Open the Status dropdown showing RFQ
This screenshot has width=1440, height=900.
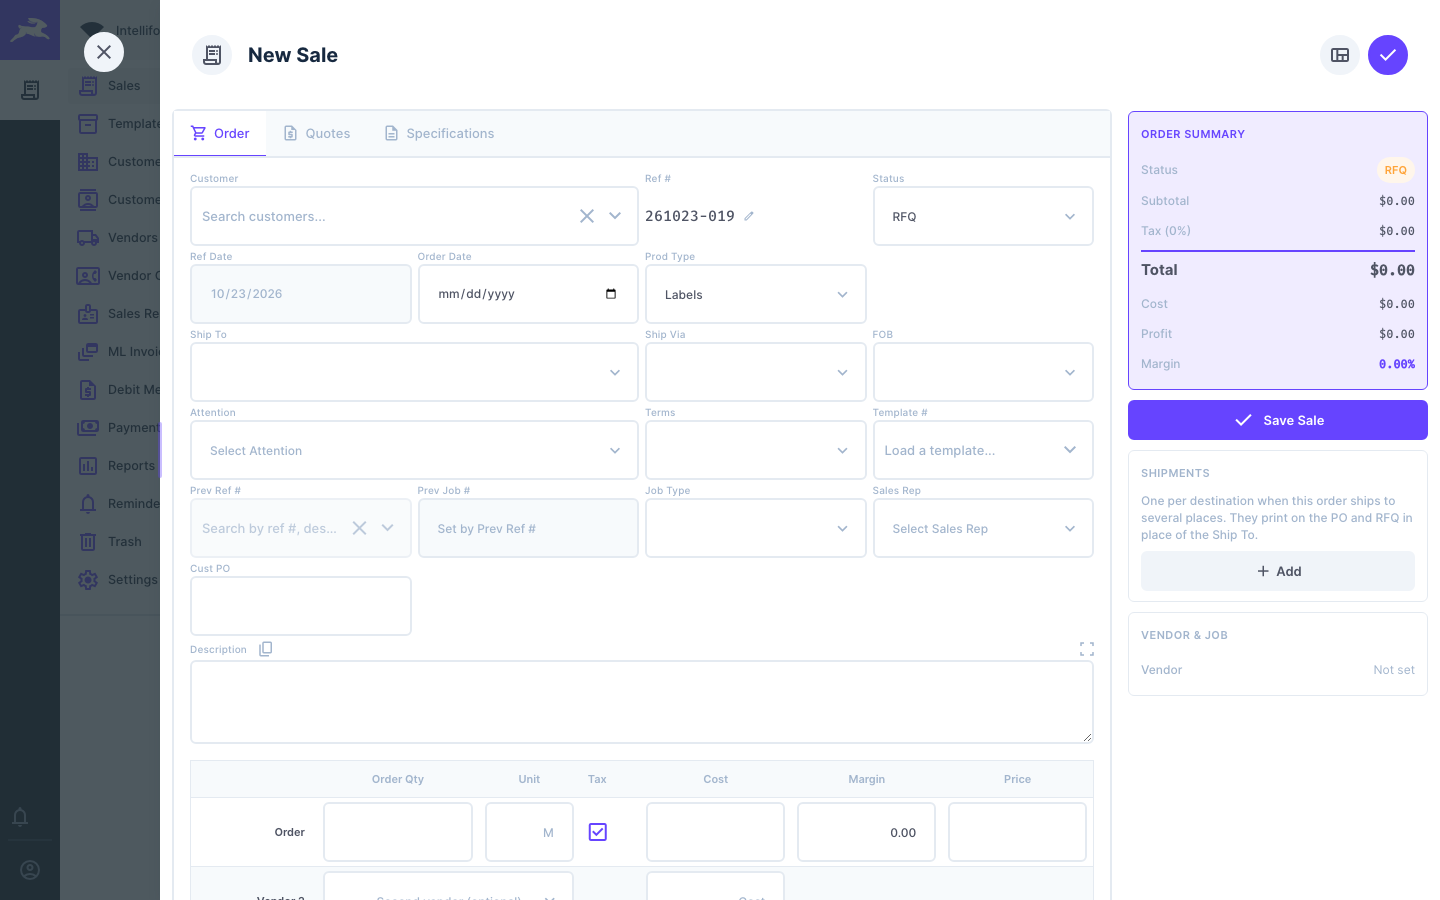pos(983,216)
